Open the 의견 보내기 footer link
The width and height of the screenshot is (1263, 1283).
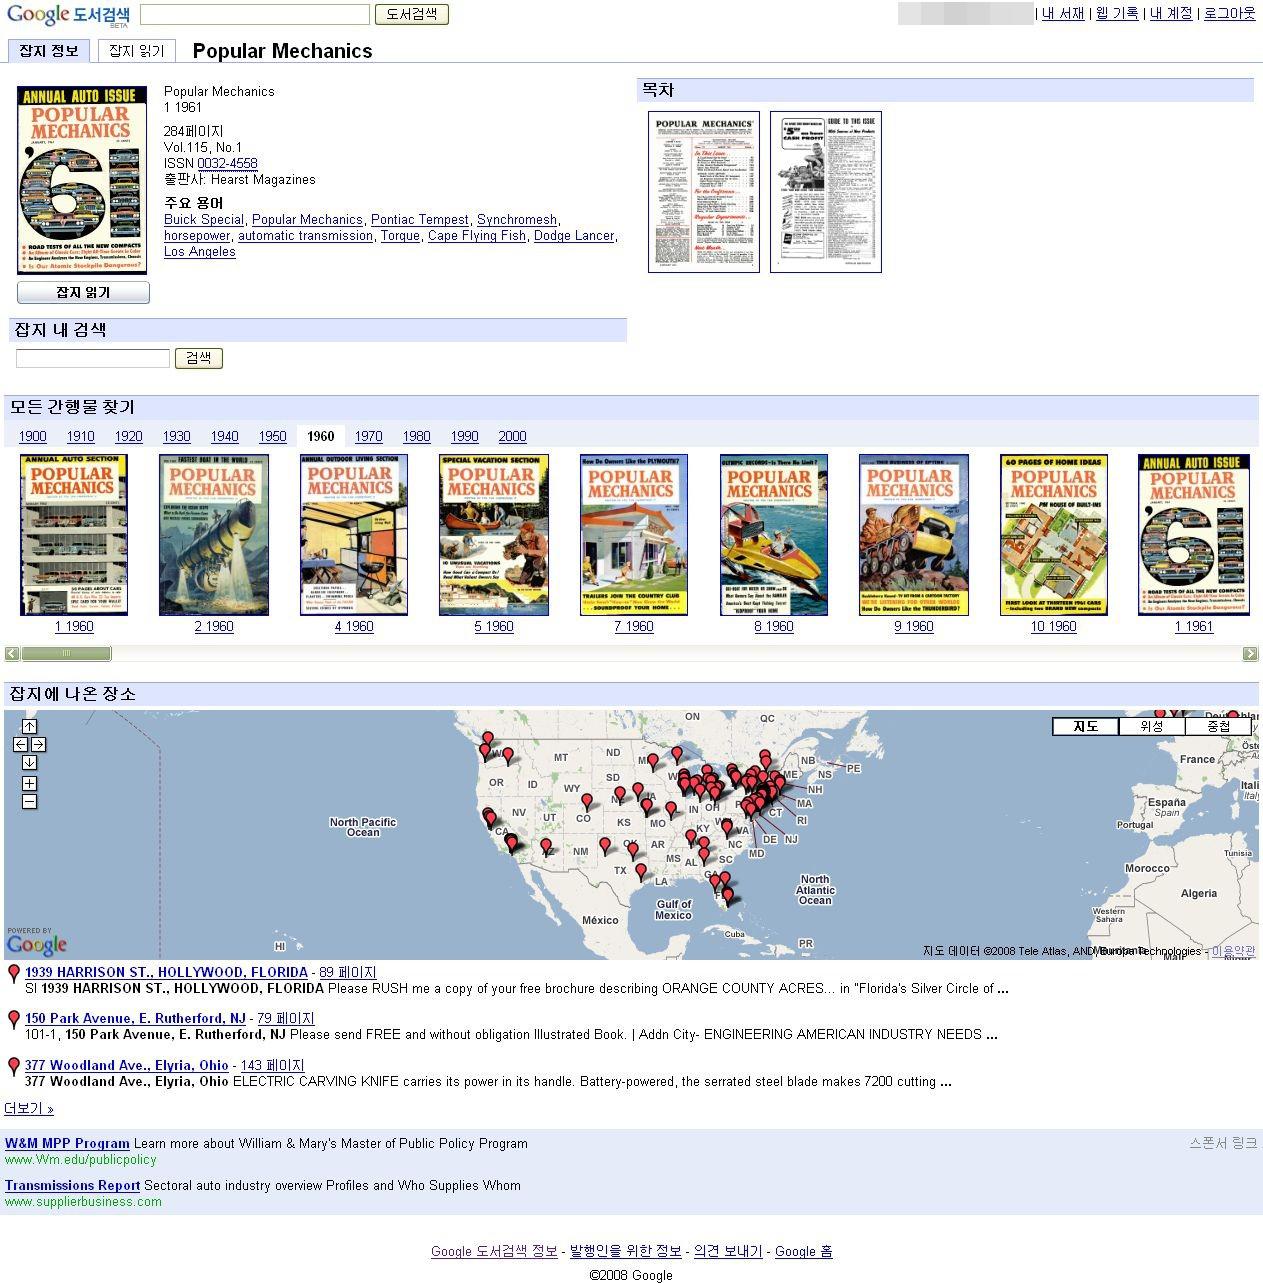728,1251
